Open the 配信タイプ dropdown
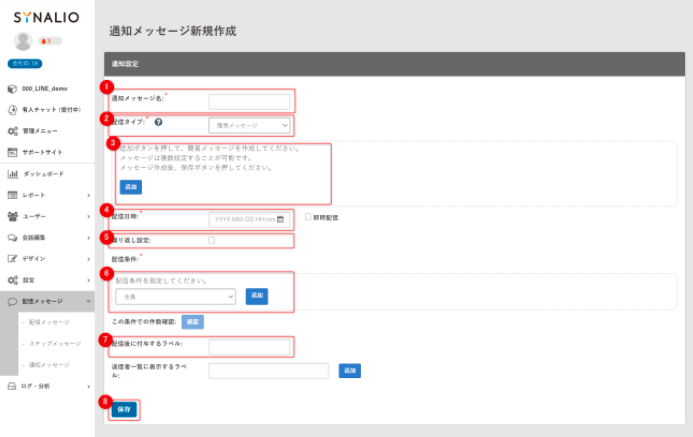693x437 pixels. (x=249, y=125)
